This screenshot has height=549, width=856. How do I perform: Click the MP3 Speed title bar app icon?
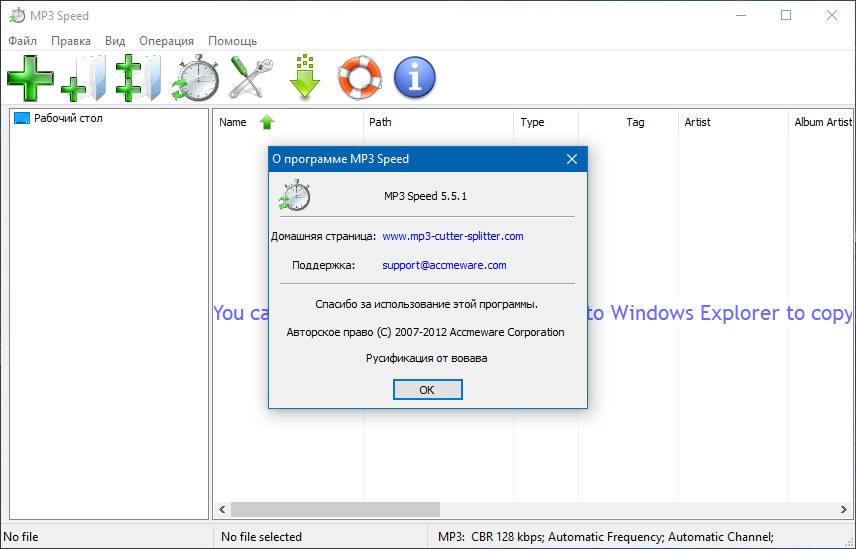click(x=17, y=16)
